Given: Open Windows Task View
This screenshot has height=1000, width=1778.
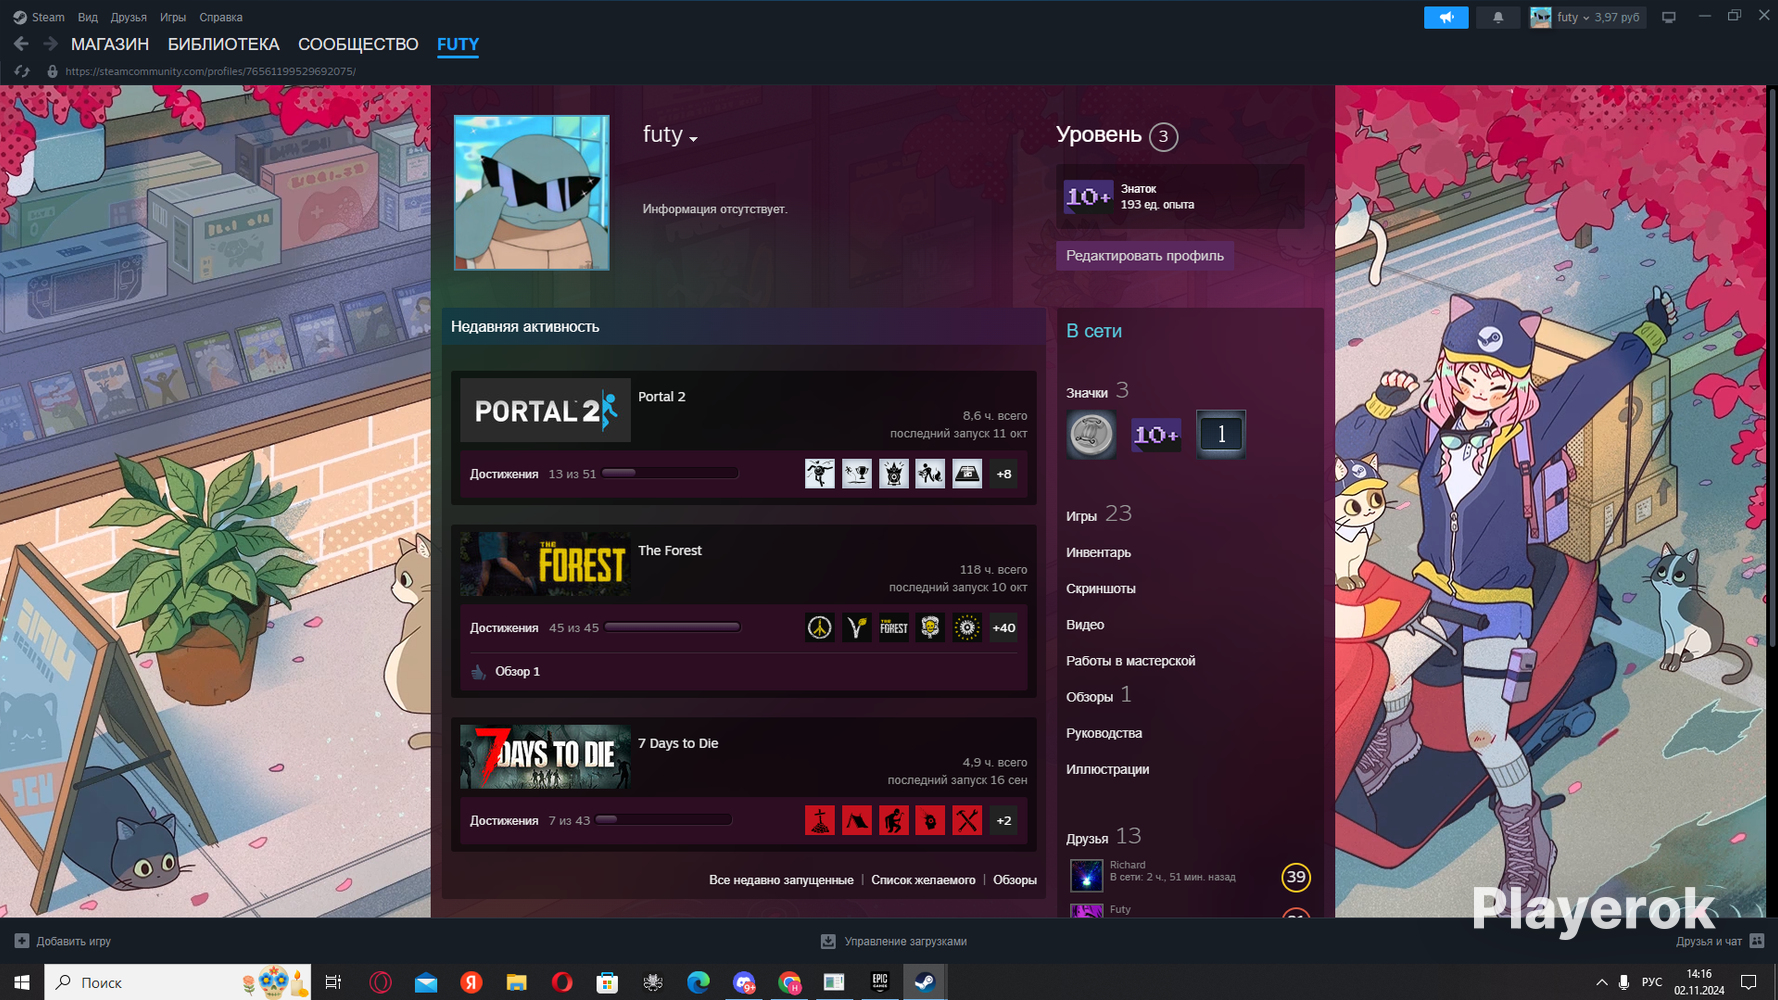Looking at the screenshot, I should (333, 982).
